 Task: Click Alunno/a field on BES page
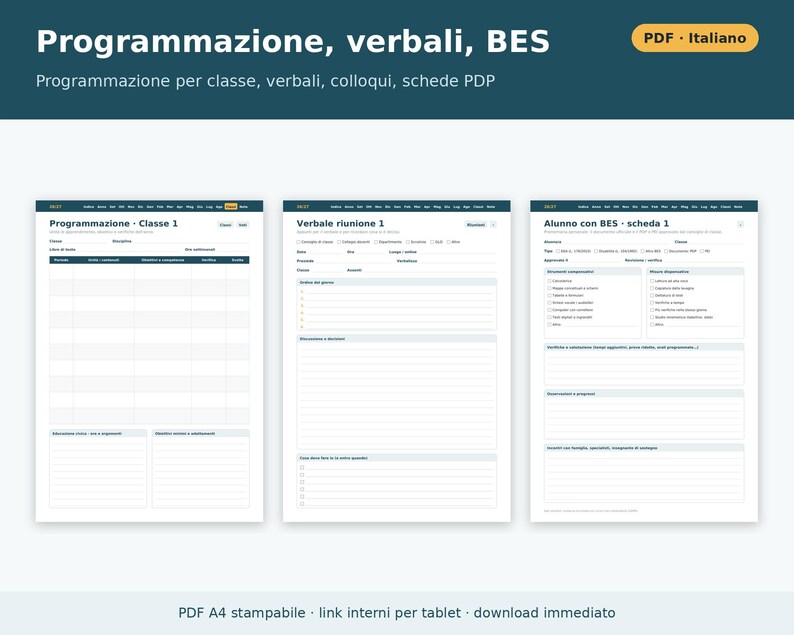pyautogui.click(x=607, y=242)
